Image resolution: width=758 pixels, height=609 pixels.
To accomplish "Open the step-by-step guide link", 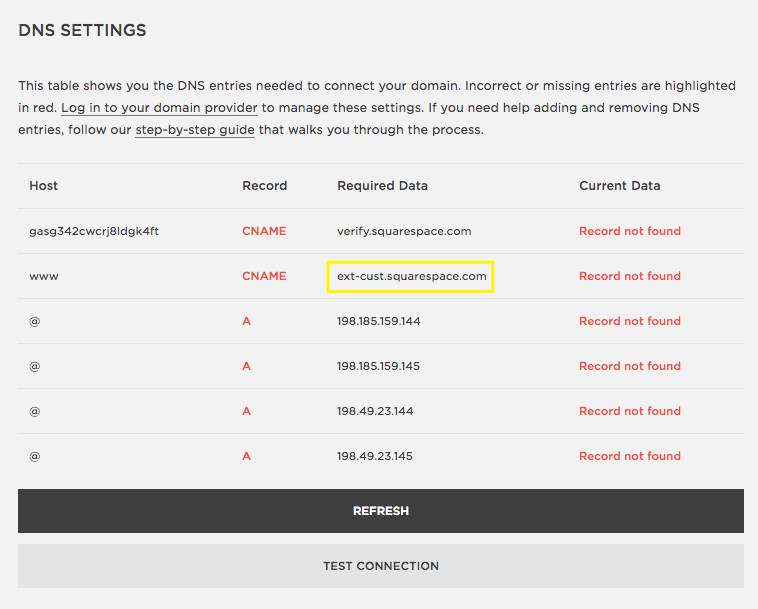I will pos(194,130).
